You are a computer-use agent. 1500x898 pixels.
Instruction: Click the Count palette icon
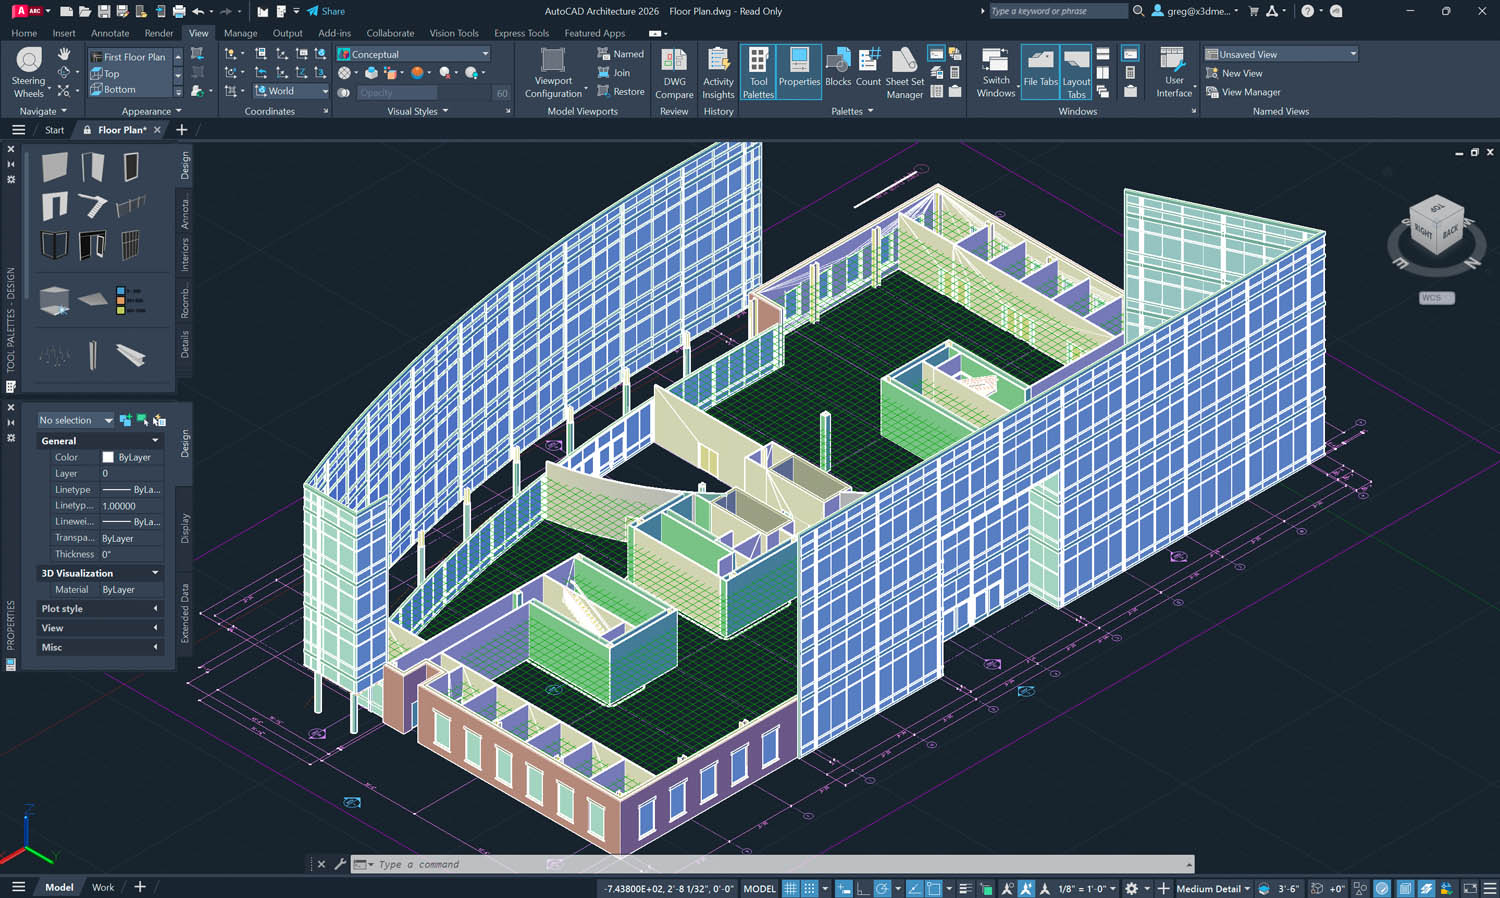(x=868, y=68)
